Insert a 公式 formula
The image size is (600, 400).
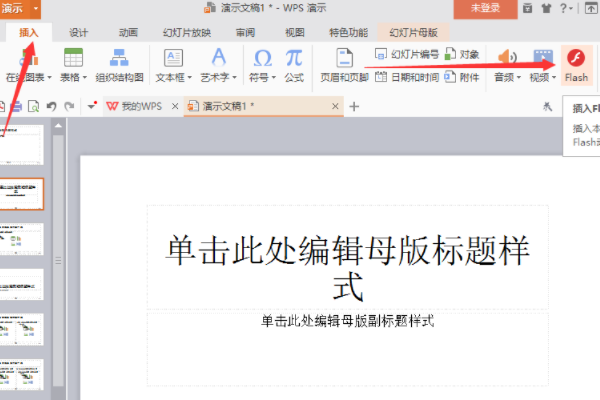pos(294,65)
